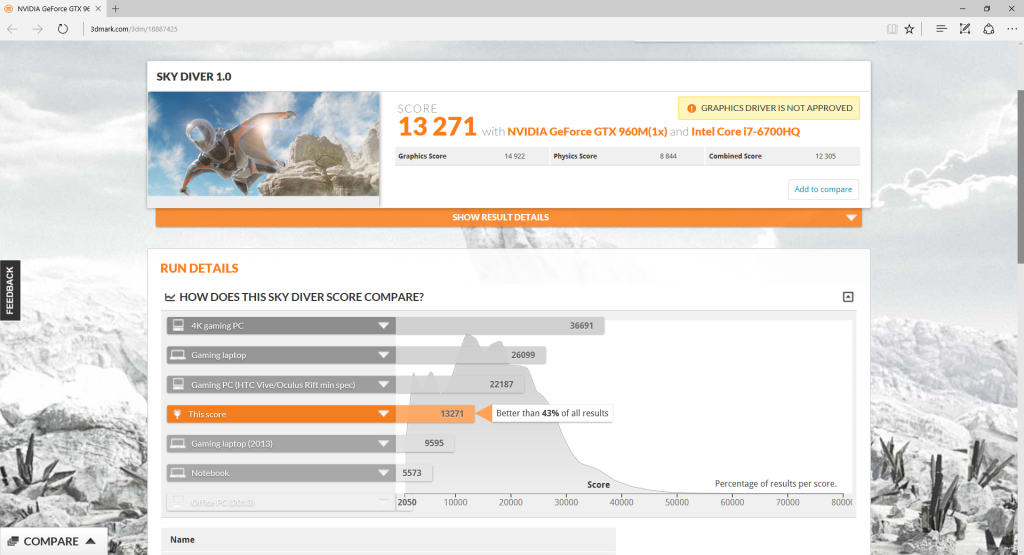Click the Gaming laptop (2013) icon
The image size is (1024, 555).
click(178, 443)
